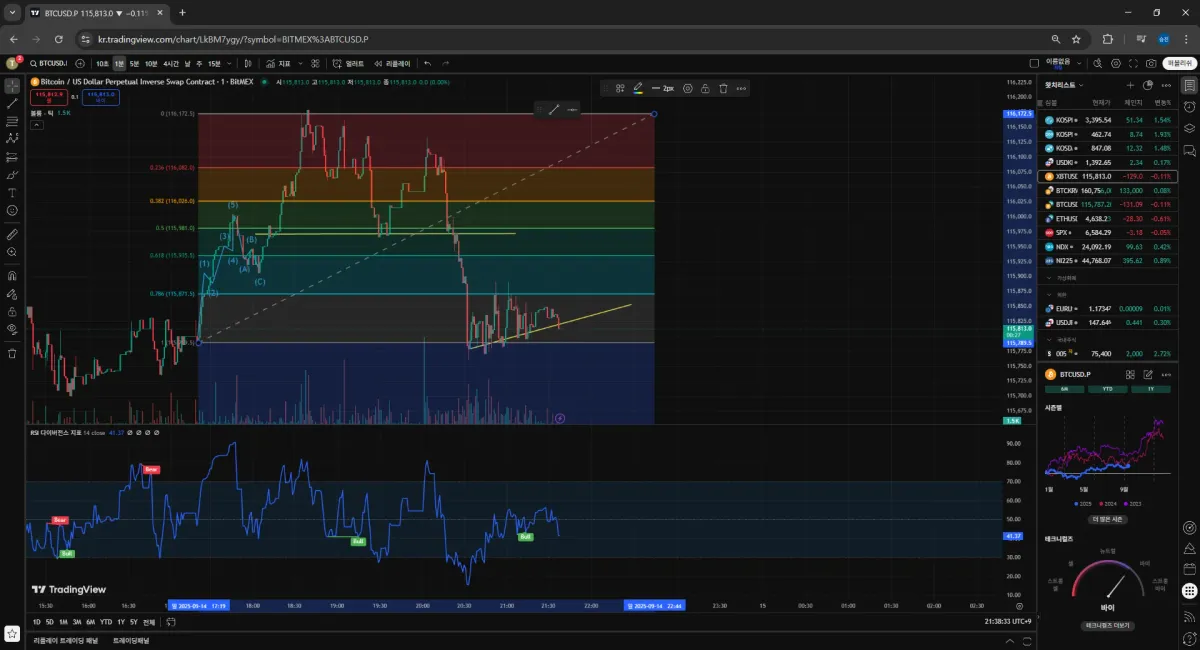
Task: Take a chart snapshot with camera icon
Action: click(1152, 63)
